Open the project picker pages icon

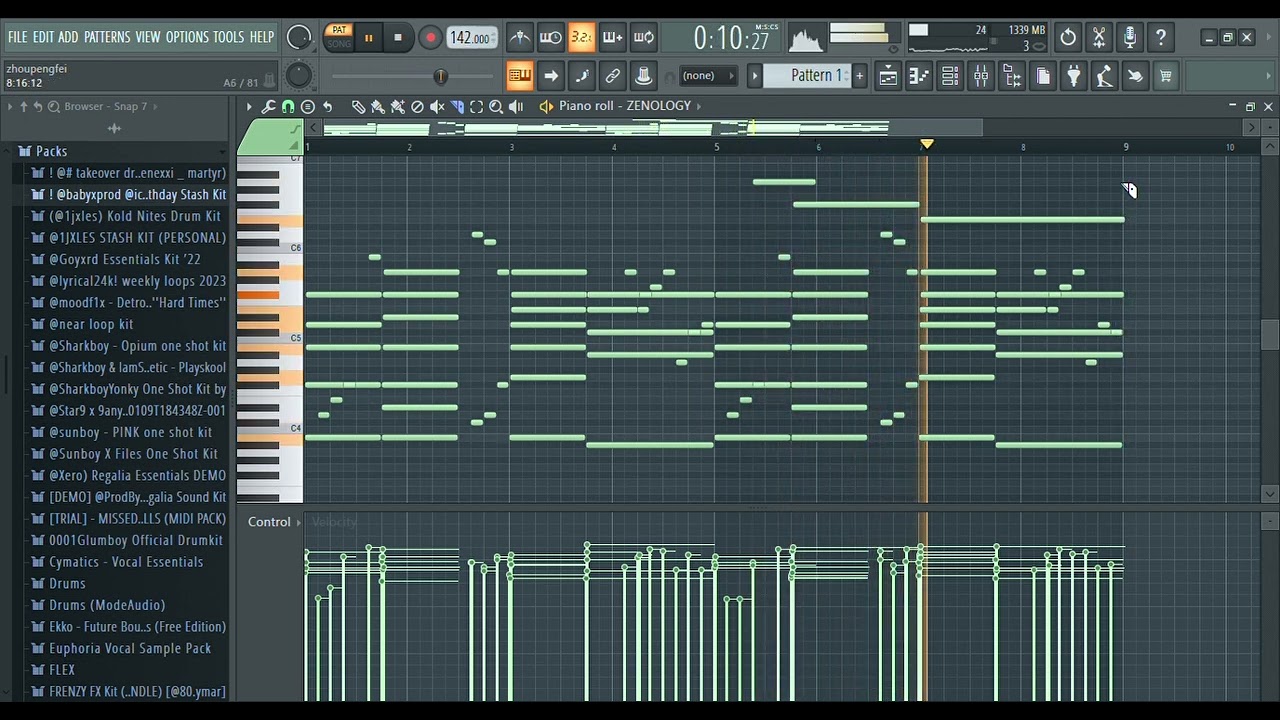pyautogui.click(x=1043, y=76)
